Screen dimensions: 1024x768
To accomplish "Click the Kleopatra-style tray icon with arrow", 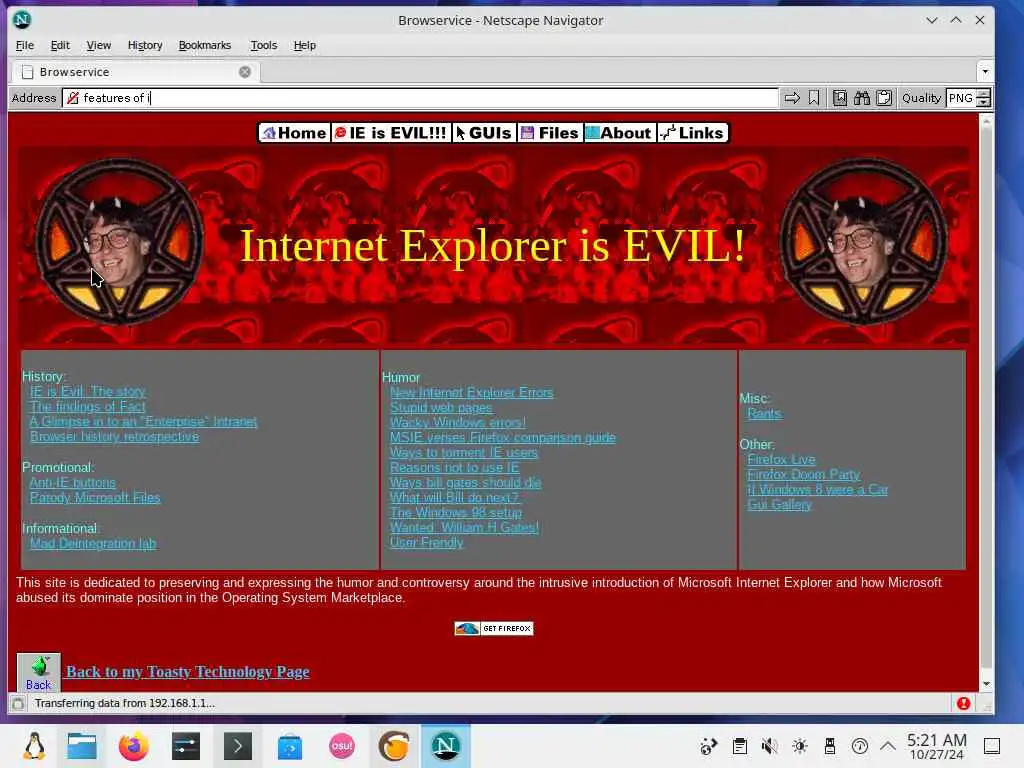I will coord(709,746).
